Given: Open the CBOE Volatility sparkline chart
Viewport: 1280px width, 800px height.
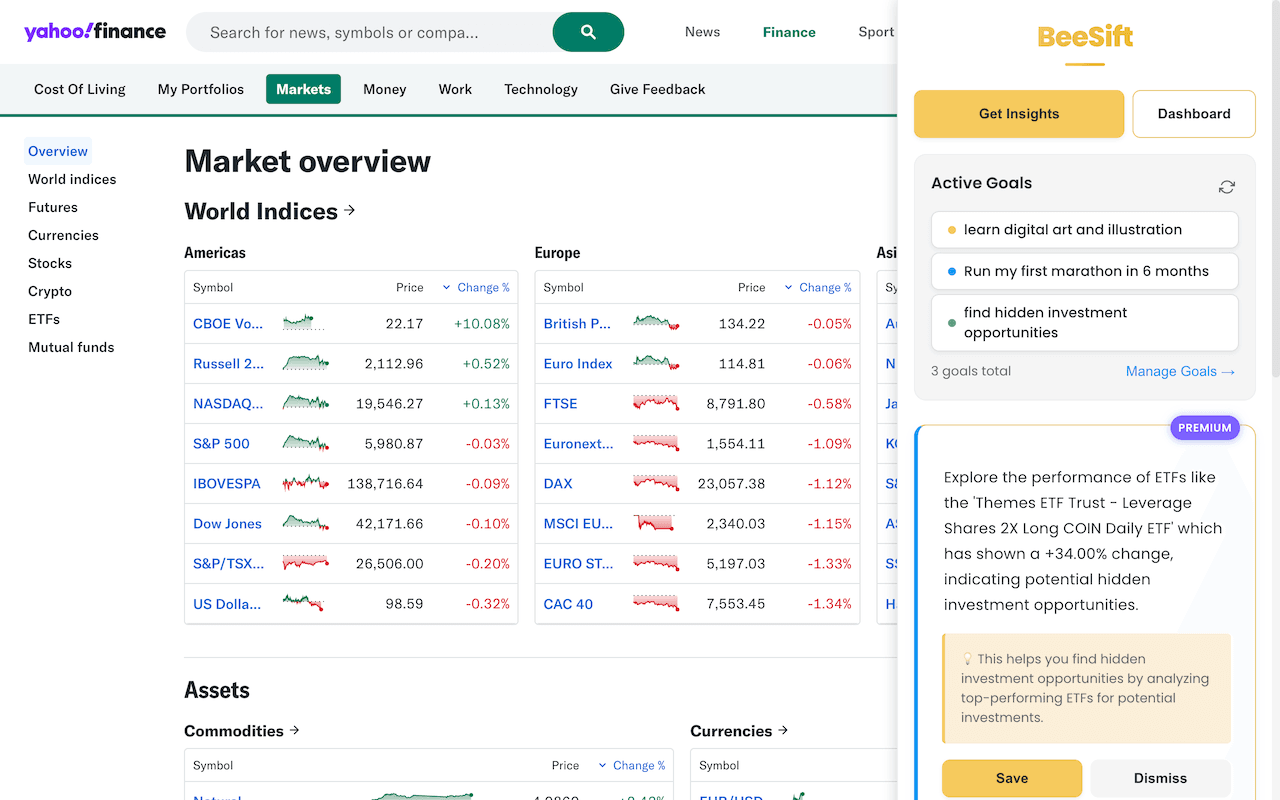Looking at the screenshot, I should point(303,323).
